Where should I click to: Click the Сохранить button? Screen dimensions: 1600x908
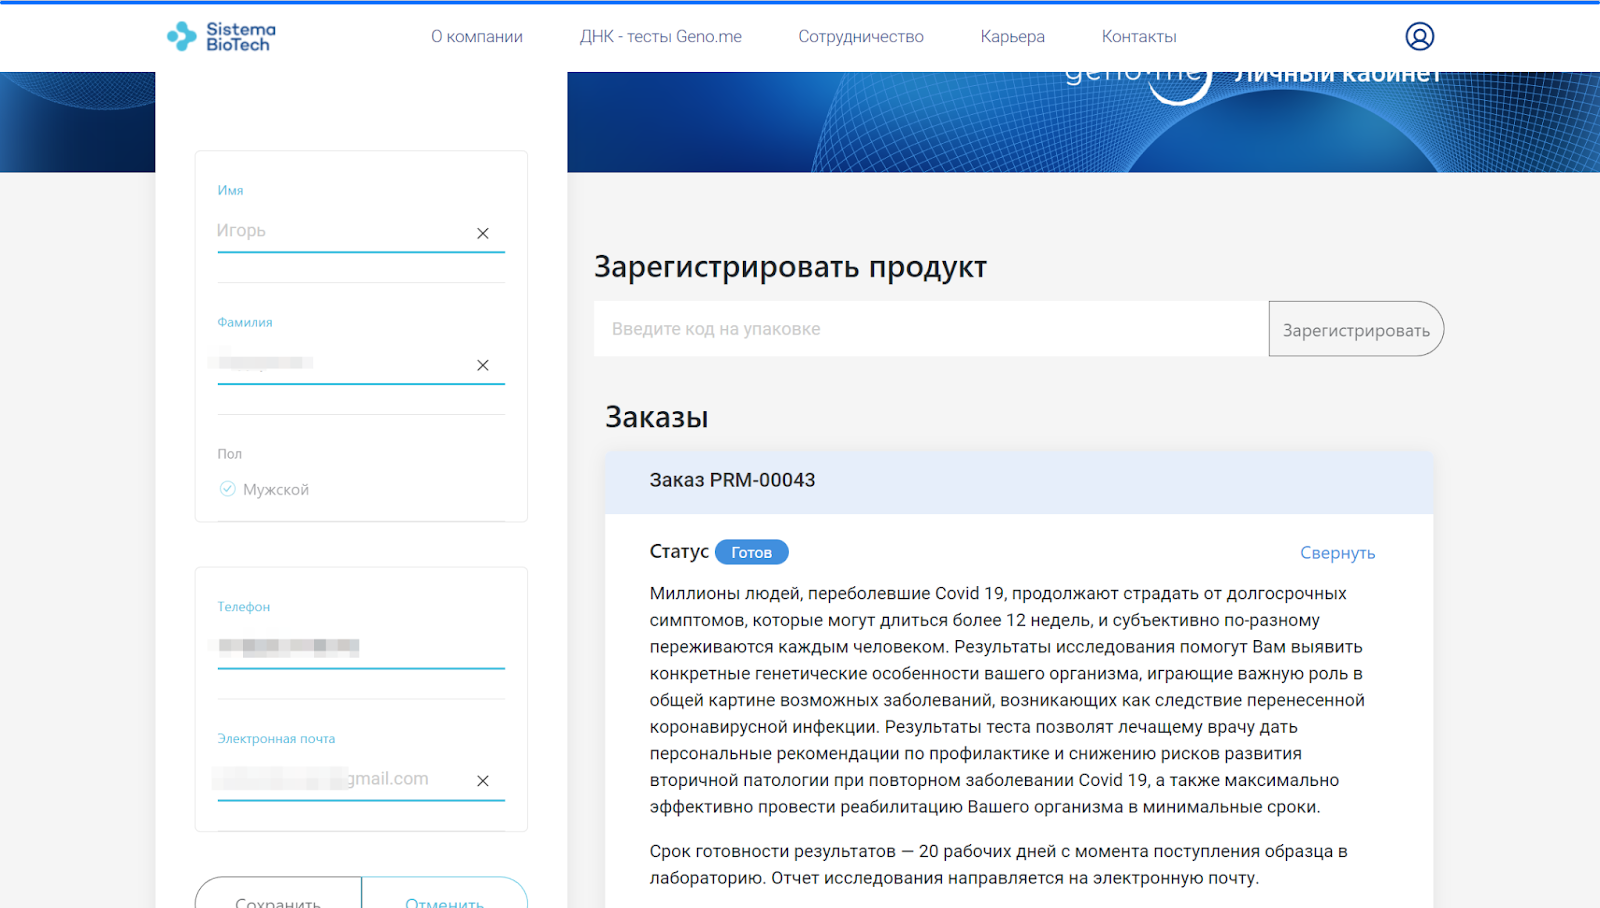pyautogui.click(x=278, y=895)
